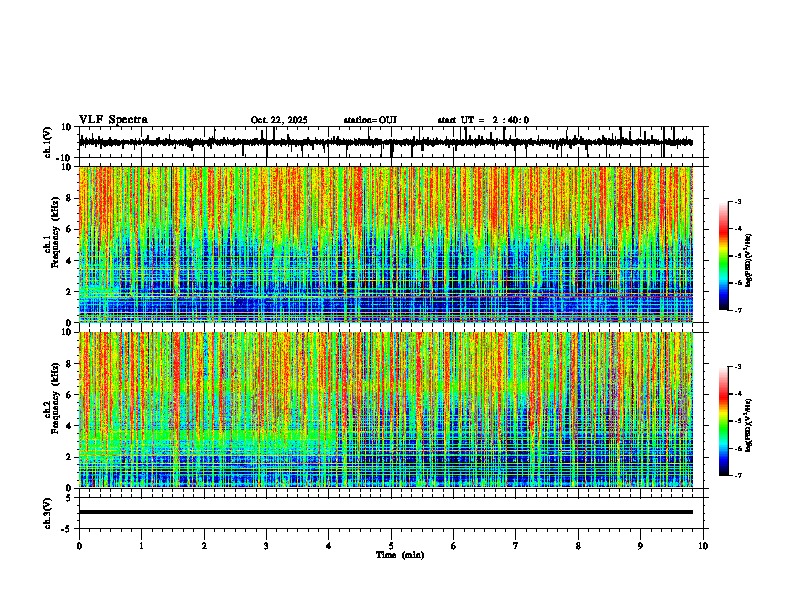Click the ch.1 voltage waveform trace

point(385,142)
